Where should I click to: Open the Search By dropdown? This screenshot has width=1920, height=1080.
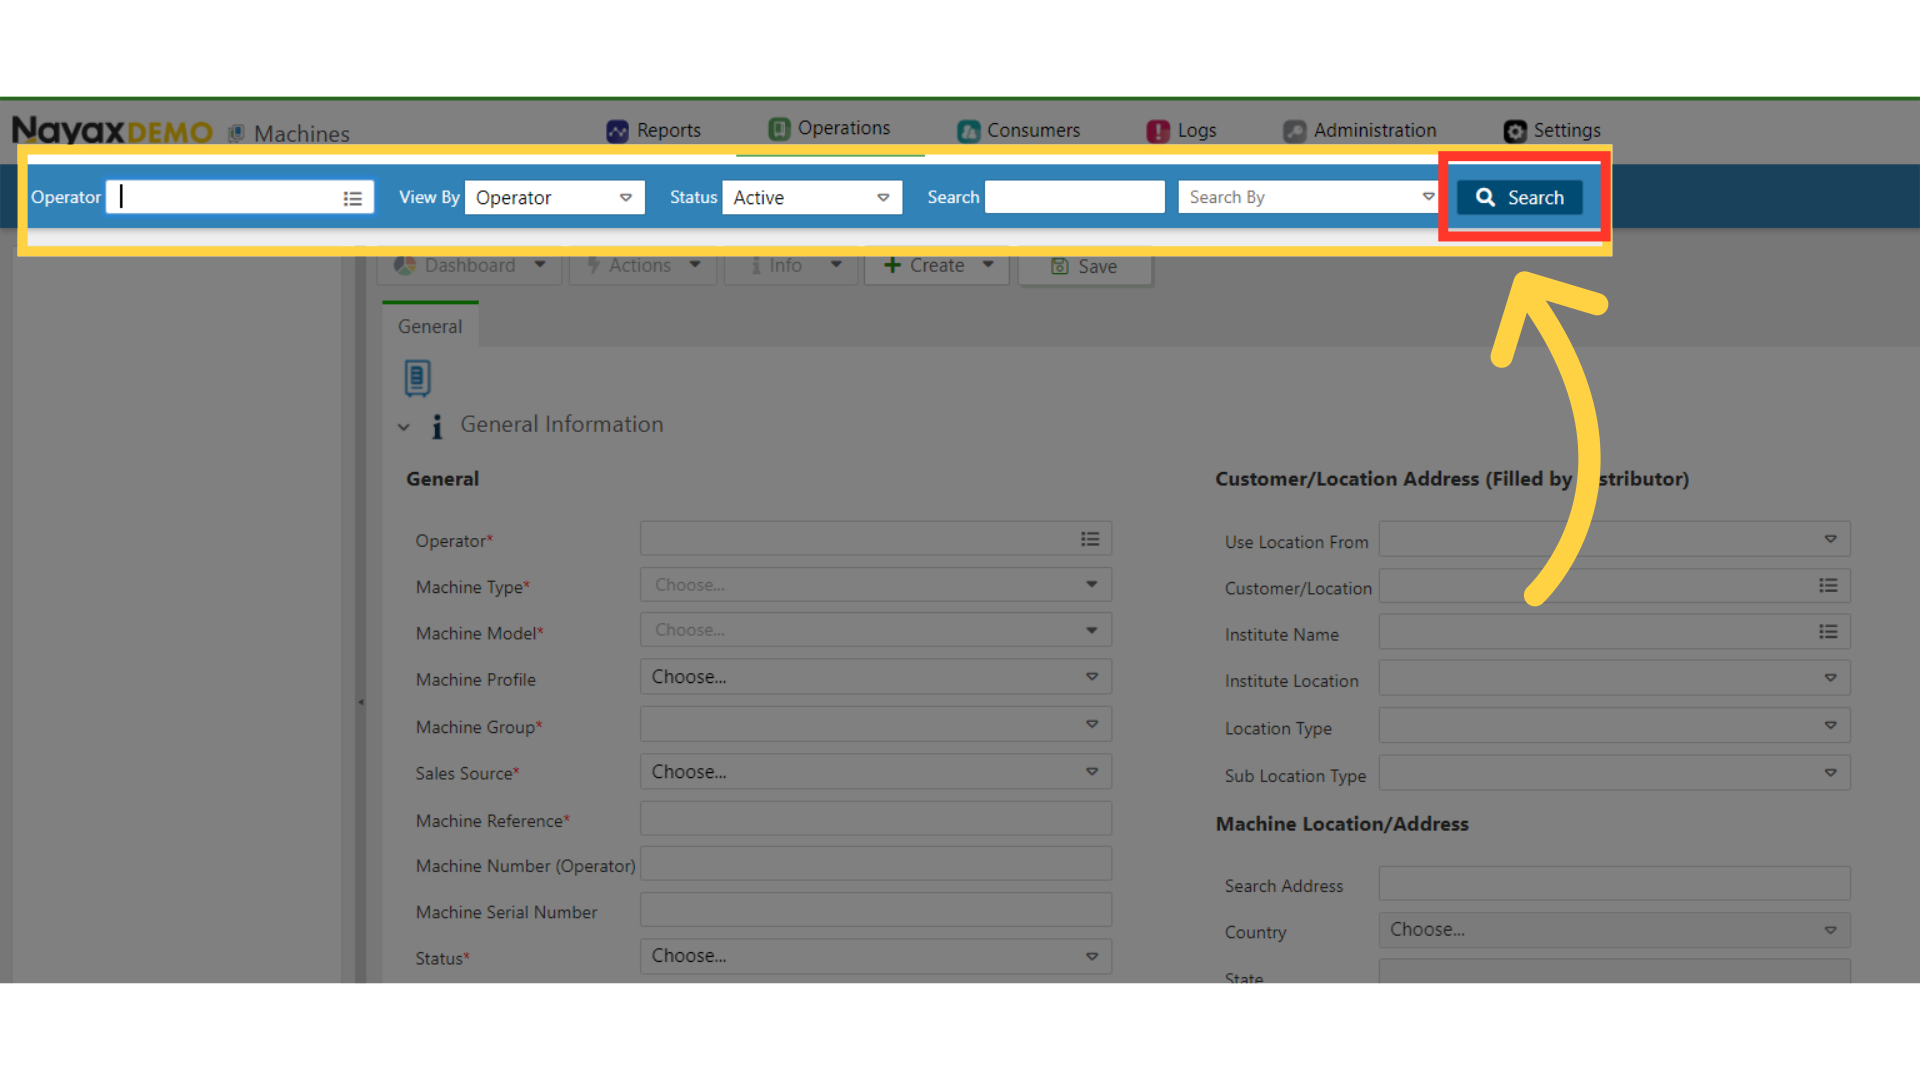pos(1309,197)
